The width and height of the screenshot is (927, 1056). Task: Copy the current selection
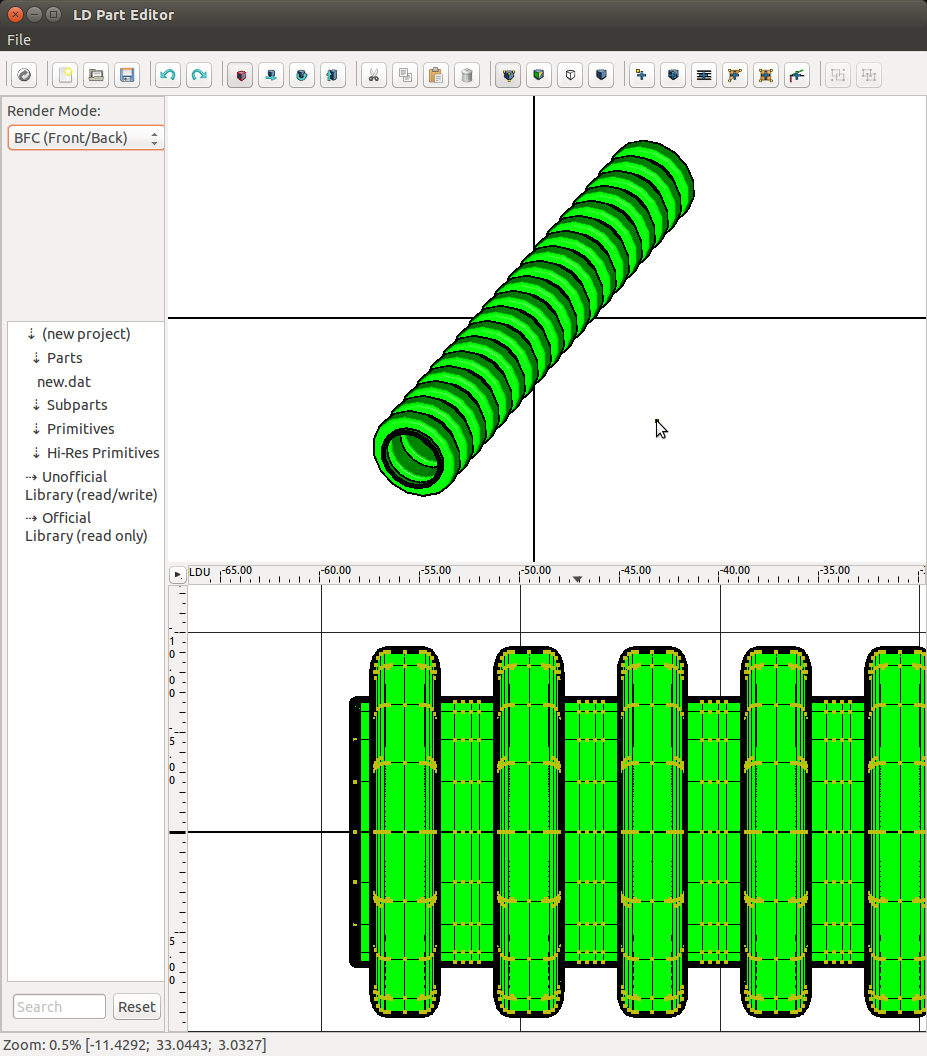404,74
